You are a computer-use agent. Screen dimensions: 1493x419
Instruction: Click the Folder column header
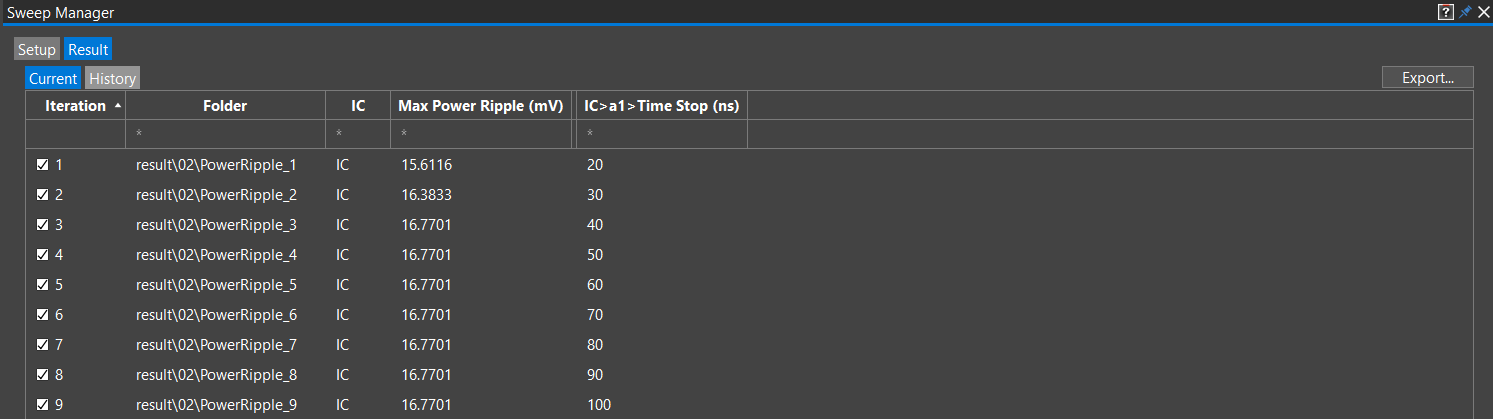pyautogui.click(x=225, y=105)
